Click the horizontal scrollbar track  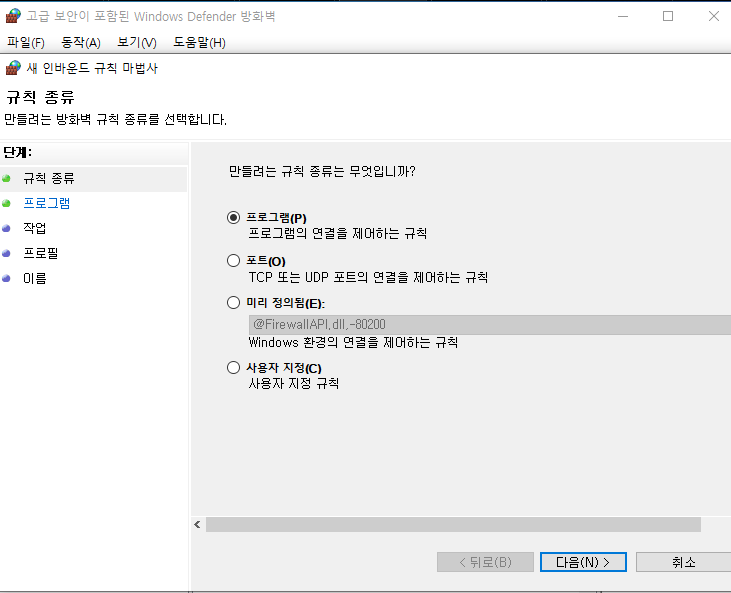click(453, 524)
